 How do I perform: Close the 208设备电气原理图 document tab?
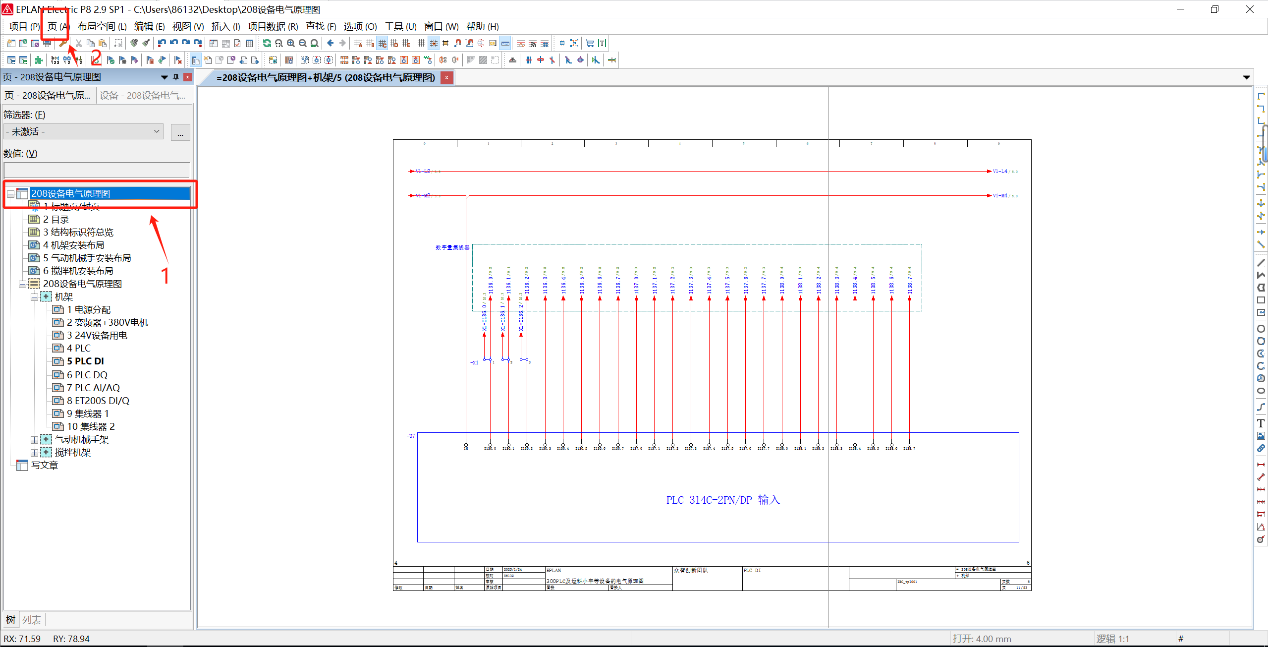447,77
